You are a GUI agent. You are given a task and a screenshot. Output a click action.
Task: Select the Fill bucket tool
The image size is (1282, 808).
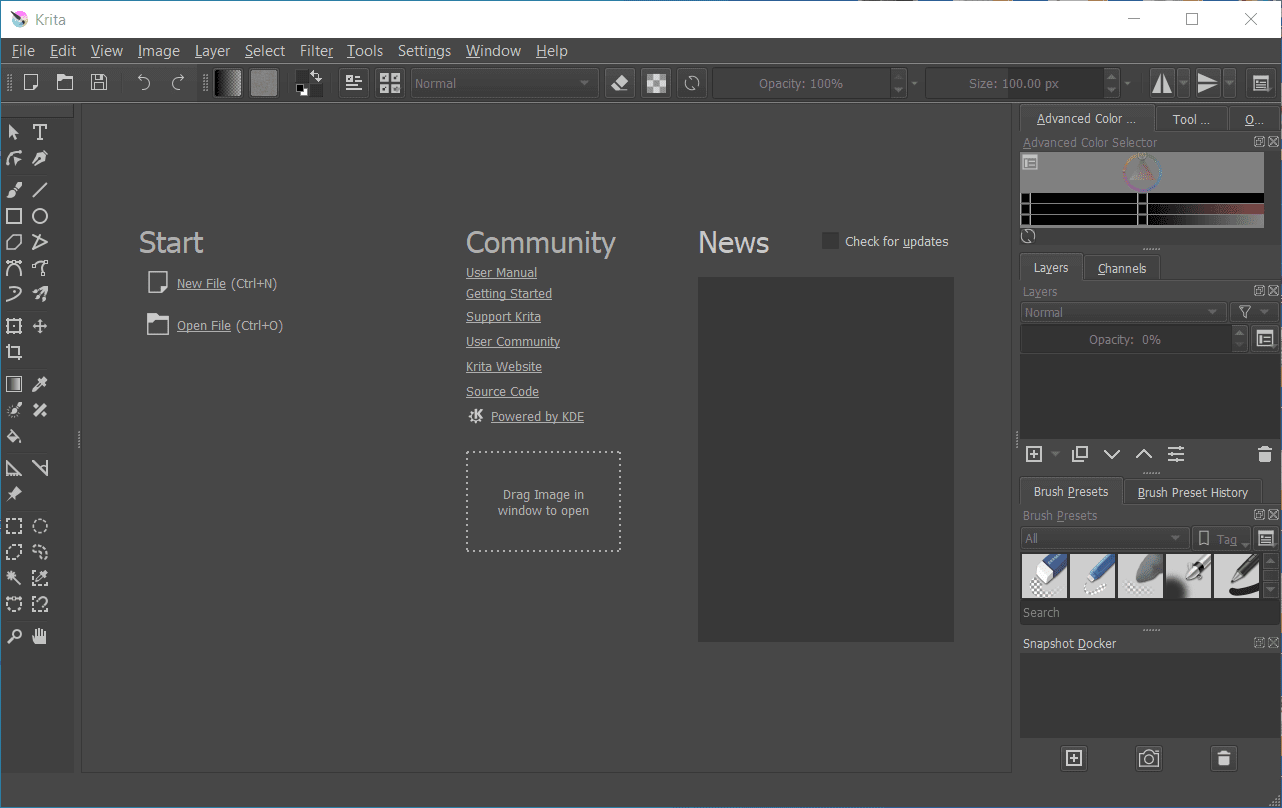(14, 436)
